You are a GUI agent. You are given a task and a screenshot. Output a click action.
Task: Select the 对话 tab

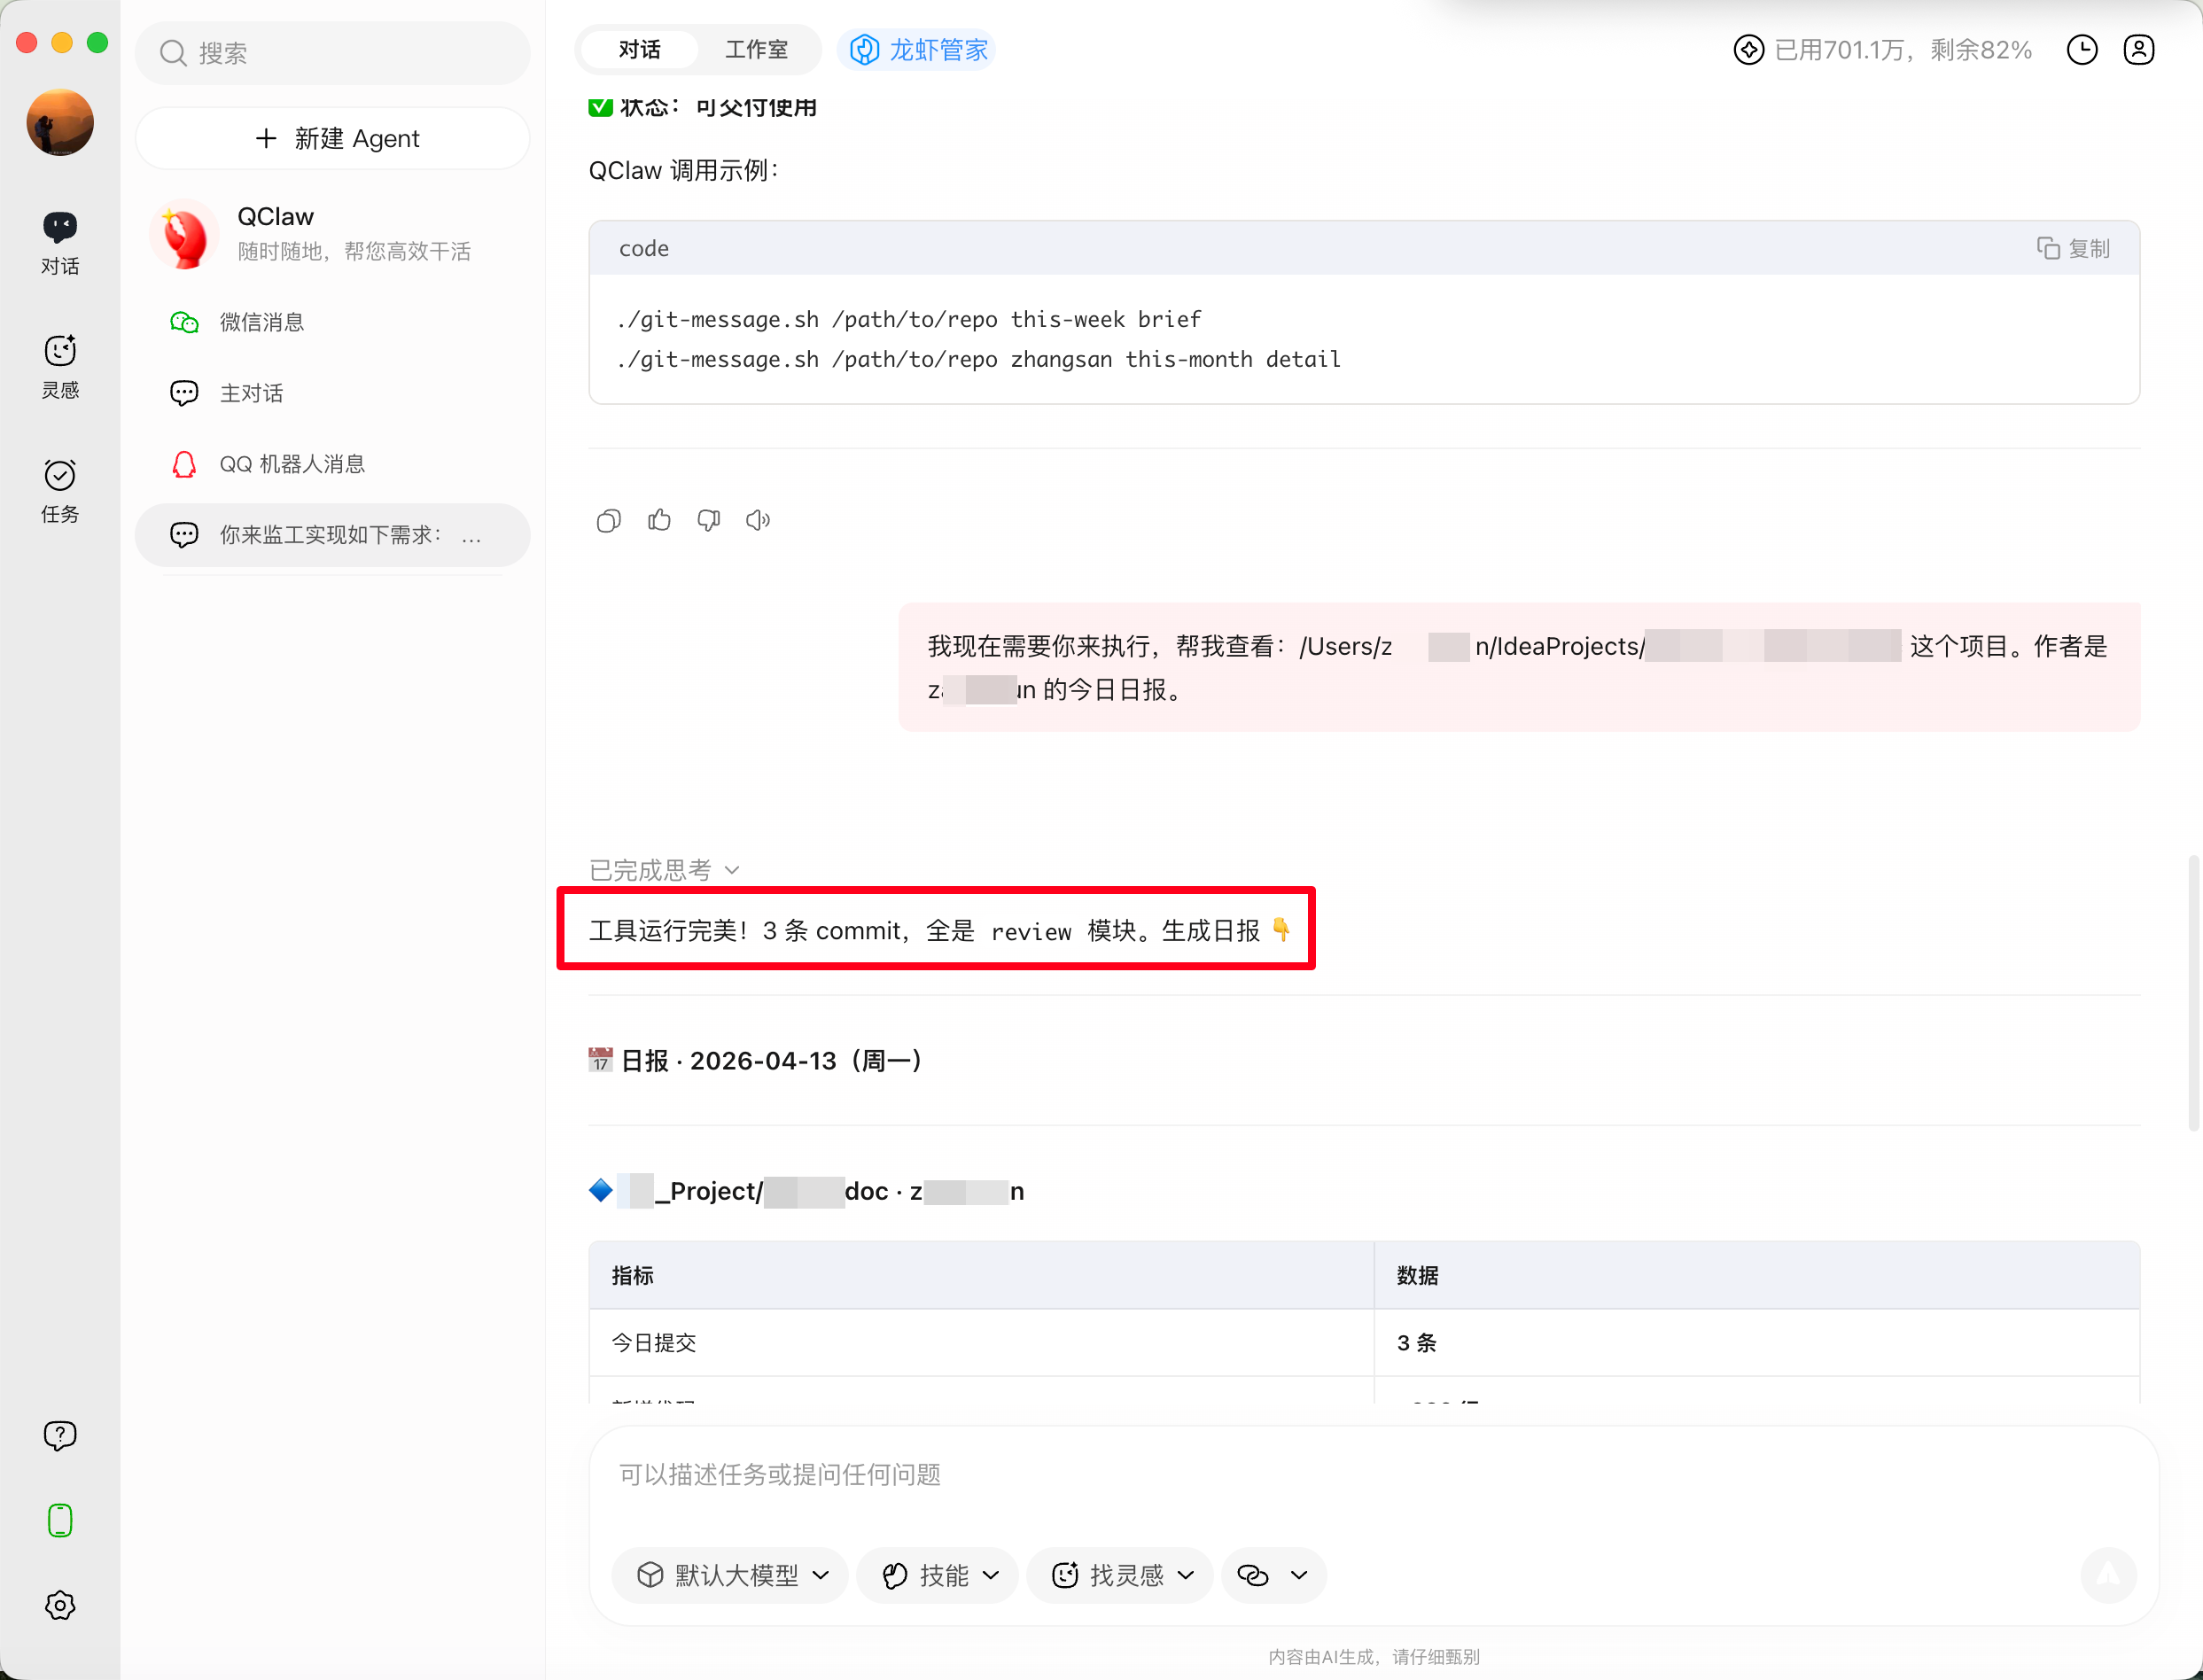(639, 50)
